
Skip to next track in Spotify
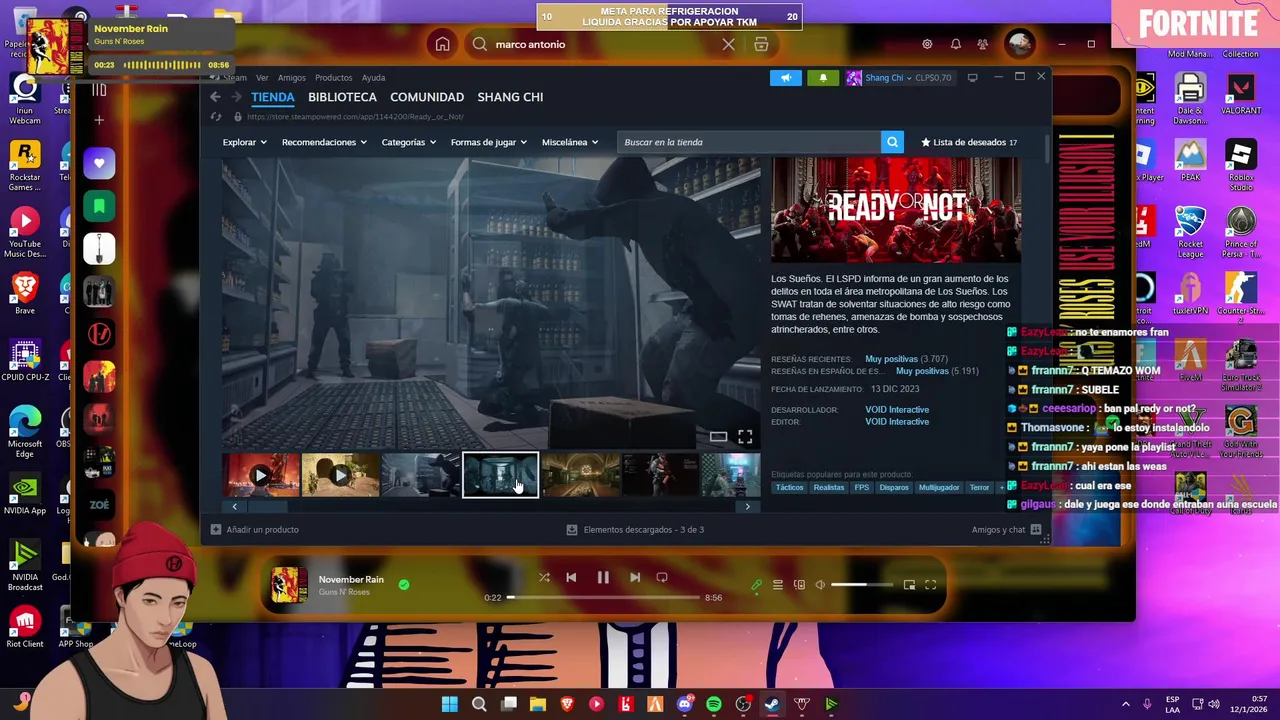coord(635,577)
